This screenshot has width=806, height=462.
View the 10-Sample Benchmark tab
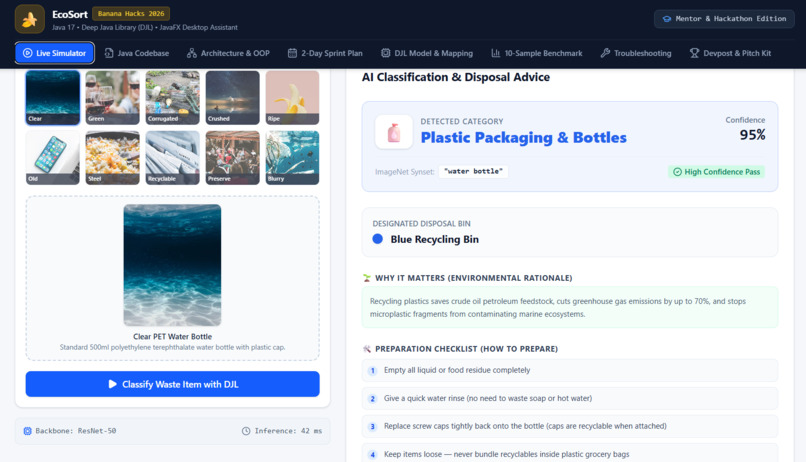[537, 53]
